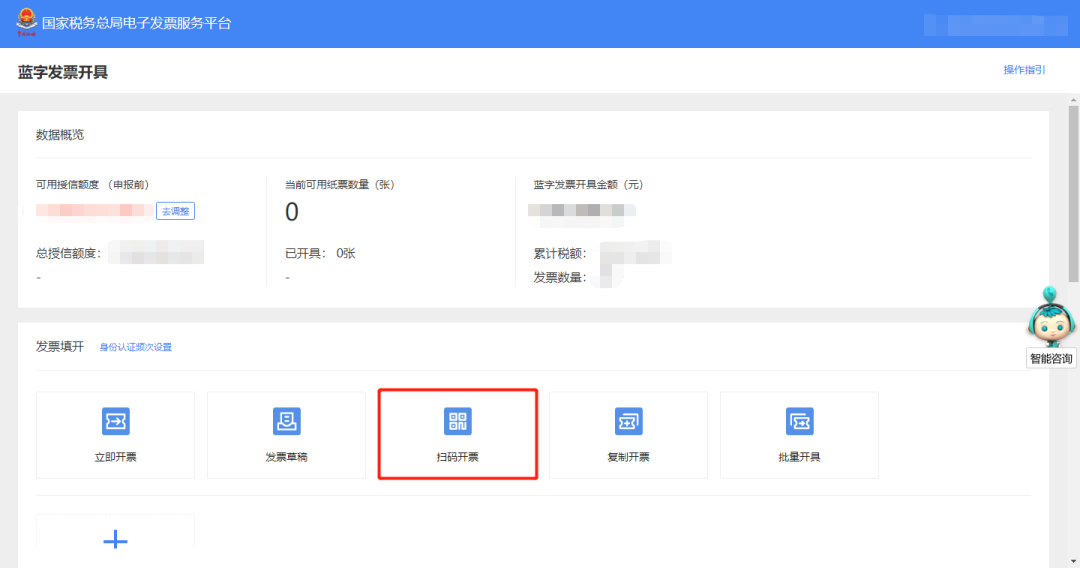Viewport: 1080px width, 568px height.
Task: Open 发票草稿 via its draft icon
Action: (286, 421)
